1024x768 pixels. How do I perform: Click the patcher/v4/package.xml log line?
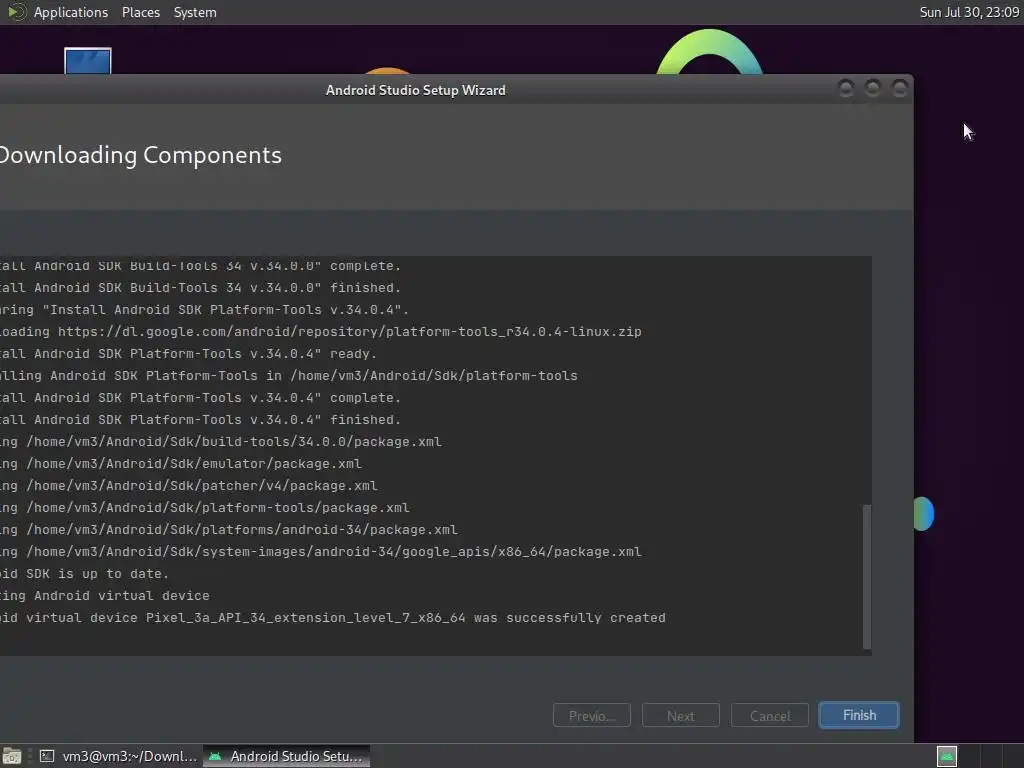189,486
